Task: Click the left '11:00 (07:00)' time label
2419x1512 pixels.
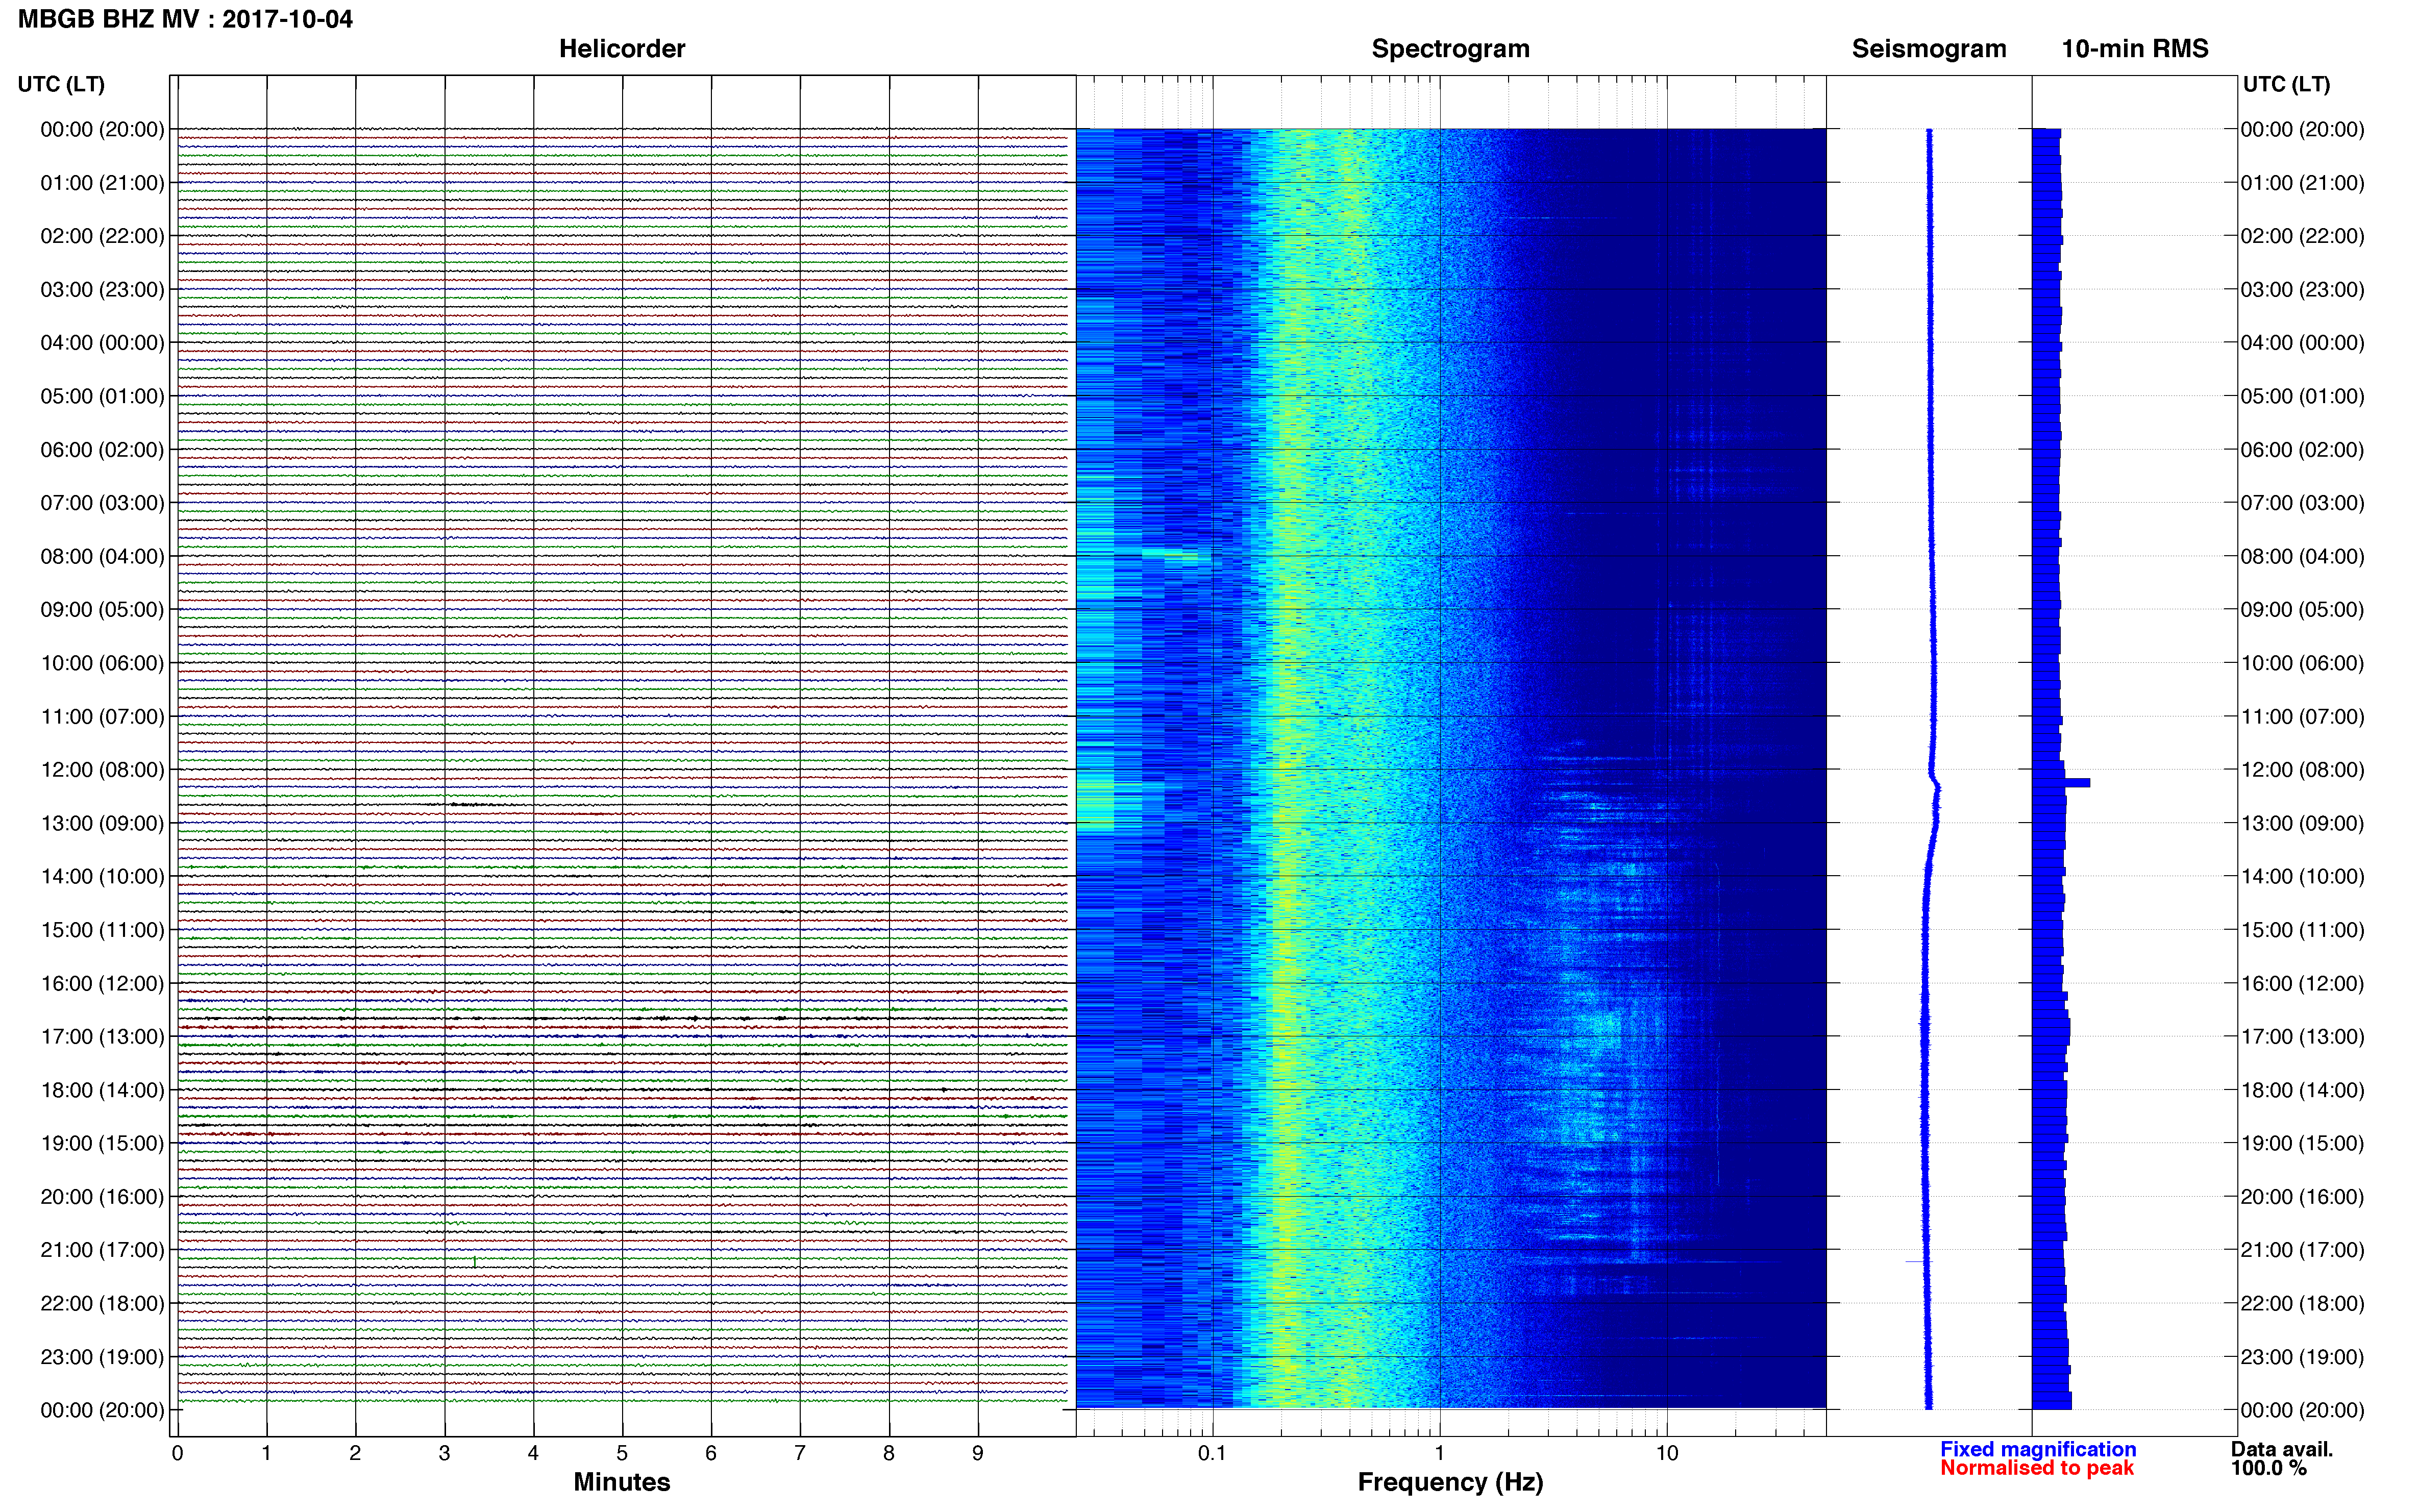Action: coord(102,716)
